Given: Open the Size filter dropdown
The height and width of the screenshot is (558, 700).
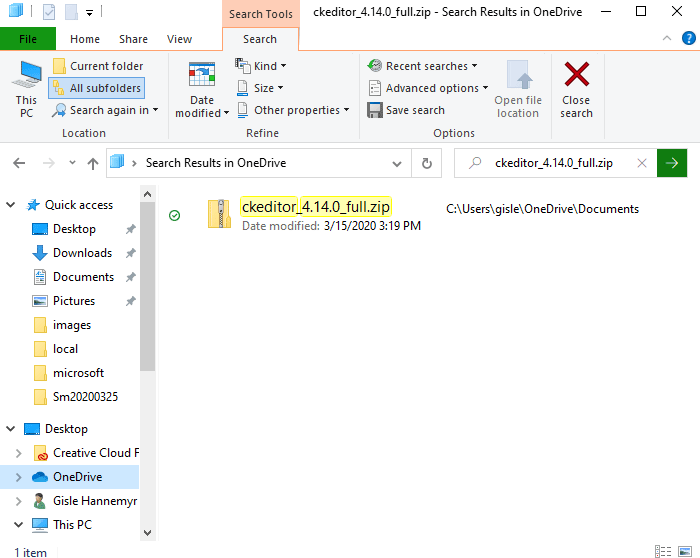Looking at the screenshot, I should point(260,88).
